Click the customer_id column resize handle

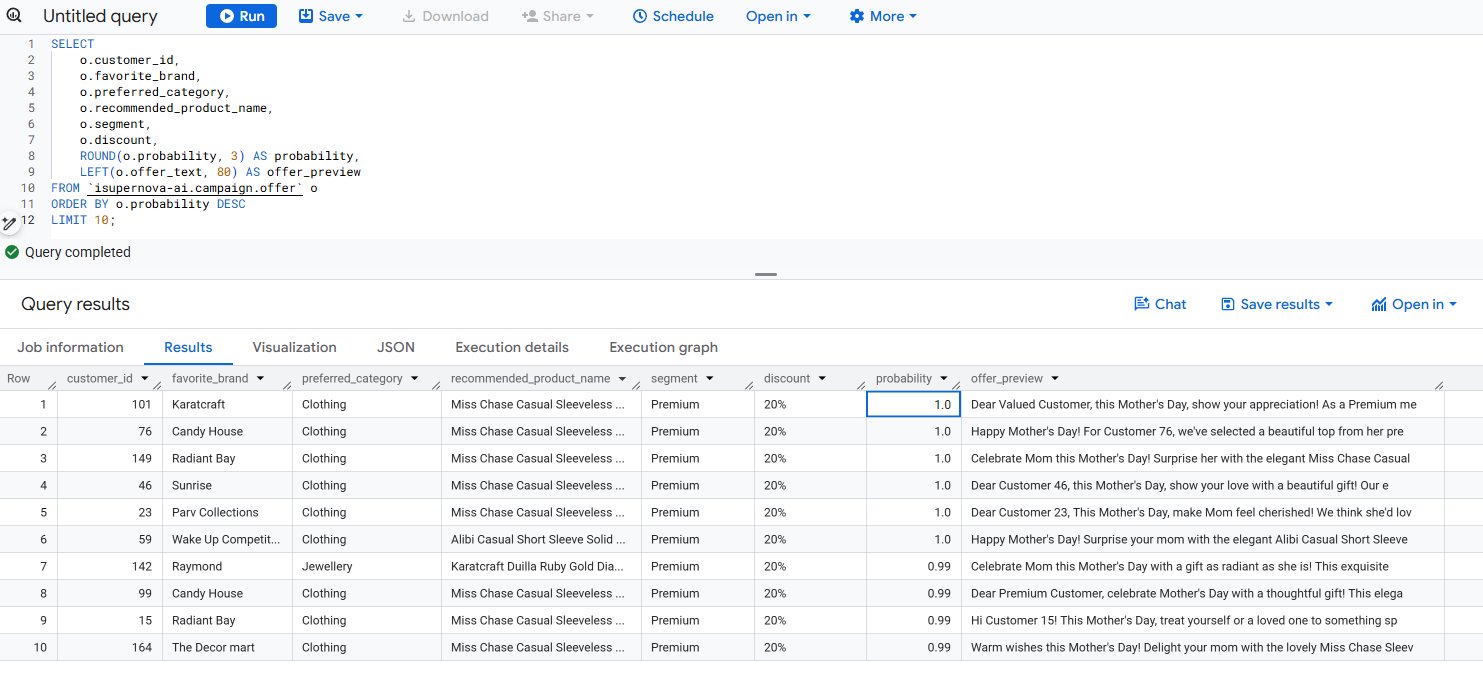coord(157,385)
